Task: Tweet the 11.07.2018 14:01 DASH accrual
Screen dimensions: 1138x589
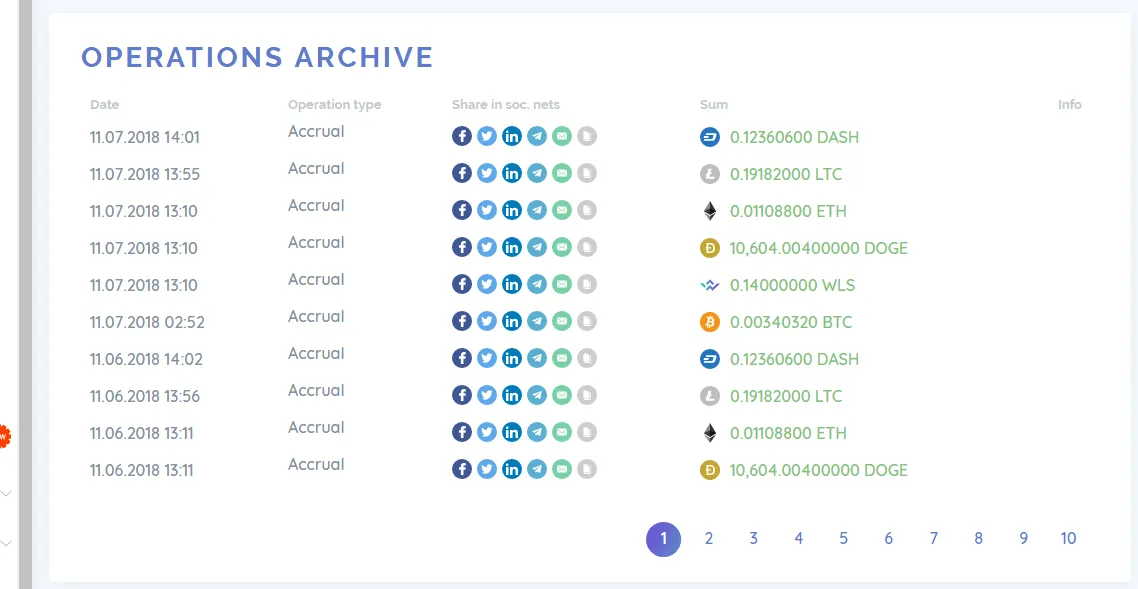Action: point(487,136)
